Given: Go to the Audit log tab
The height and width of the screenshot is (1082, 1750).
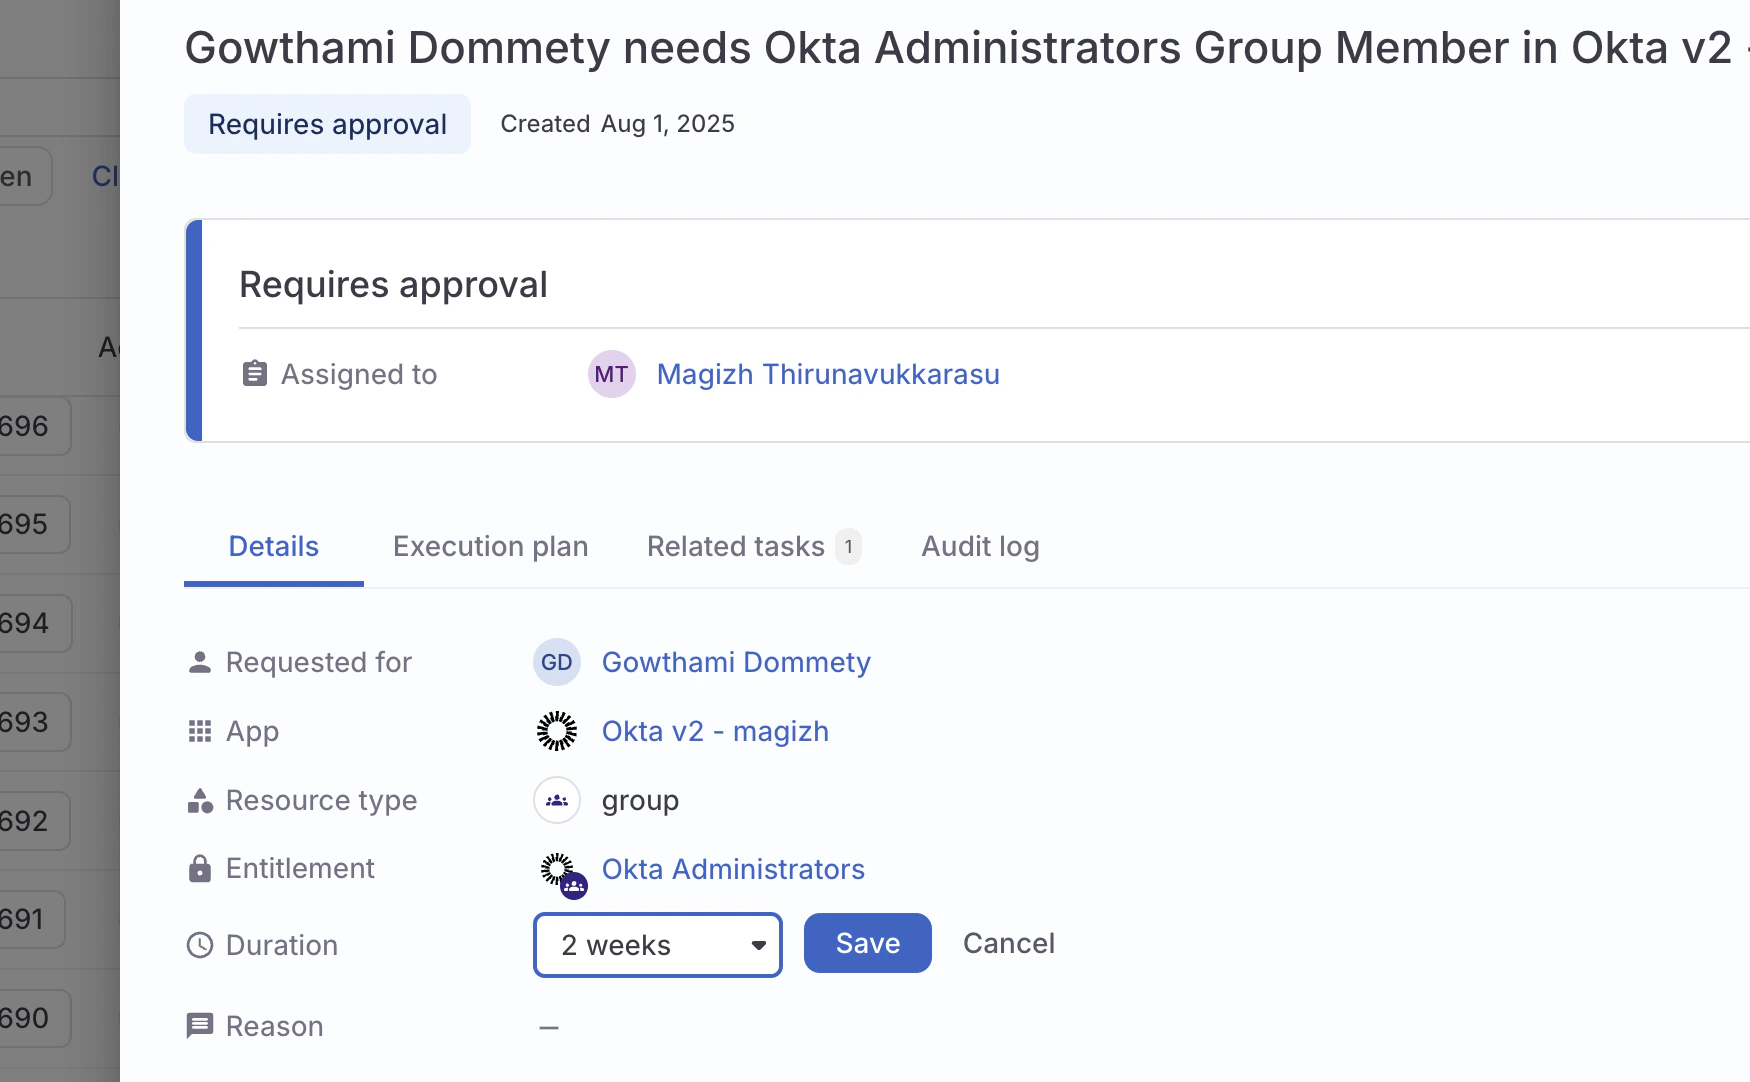Looking at the screenshot, I should [x=980, y=547].
